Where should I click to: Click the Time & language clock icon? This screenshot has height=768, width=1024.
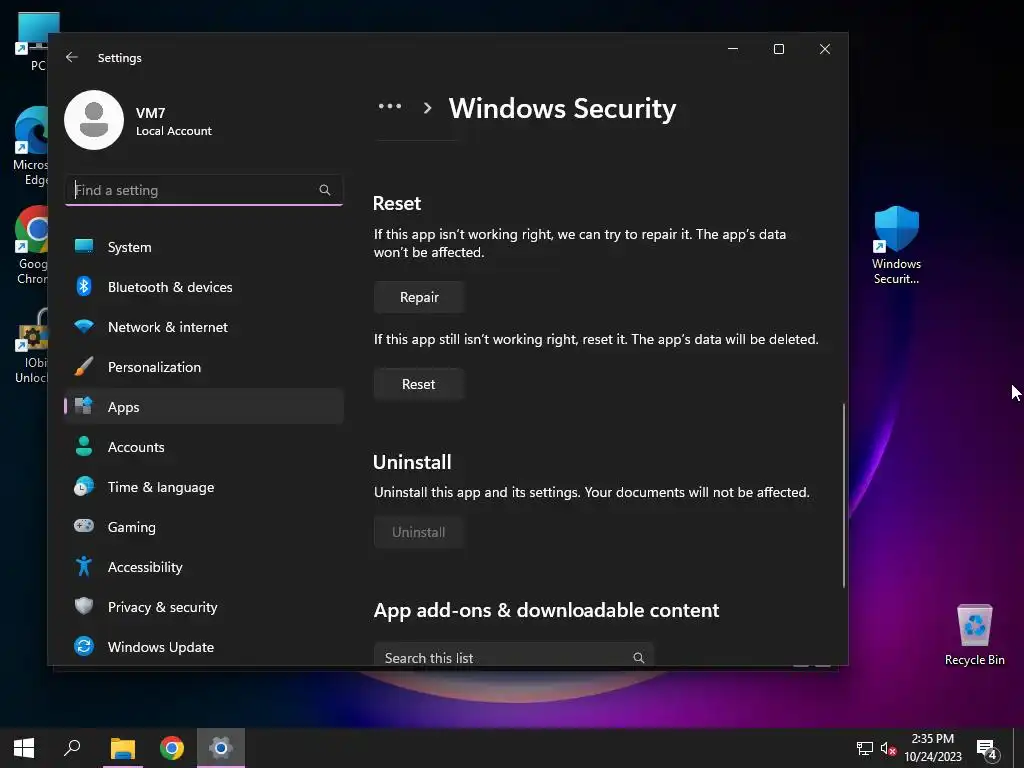click(x=84, y=487)
